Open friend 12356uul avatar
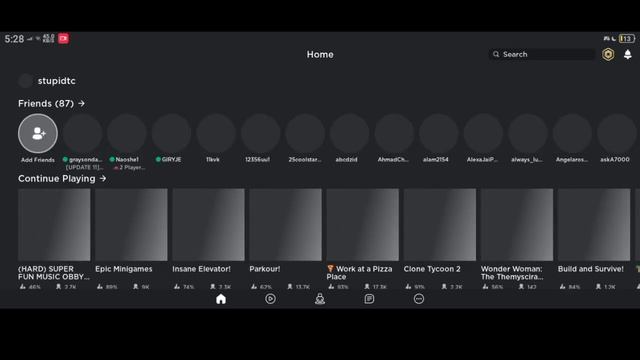The width and height of the screenshot is (640, 360). (x=260, y=133)
